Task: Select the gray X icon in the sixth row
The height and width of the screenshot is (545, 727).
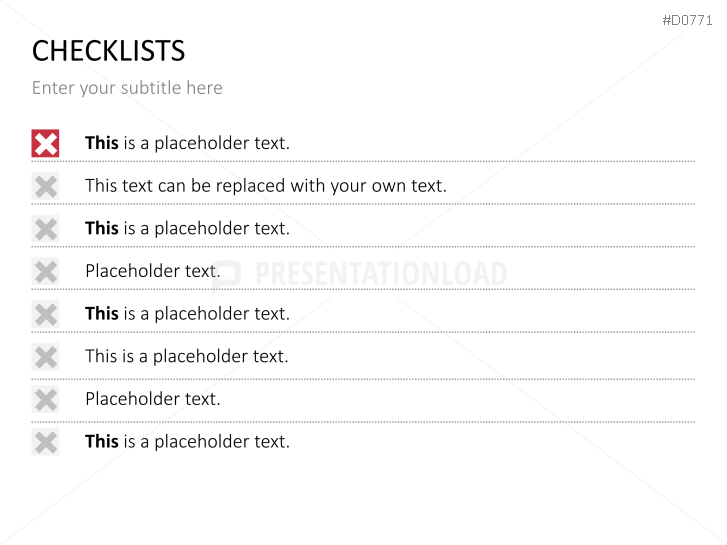Action: click(x=45, y=357)
